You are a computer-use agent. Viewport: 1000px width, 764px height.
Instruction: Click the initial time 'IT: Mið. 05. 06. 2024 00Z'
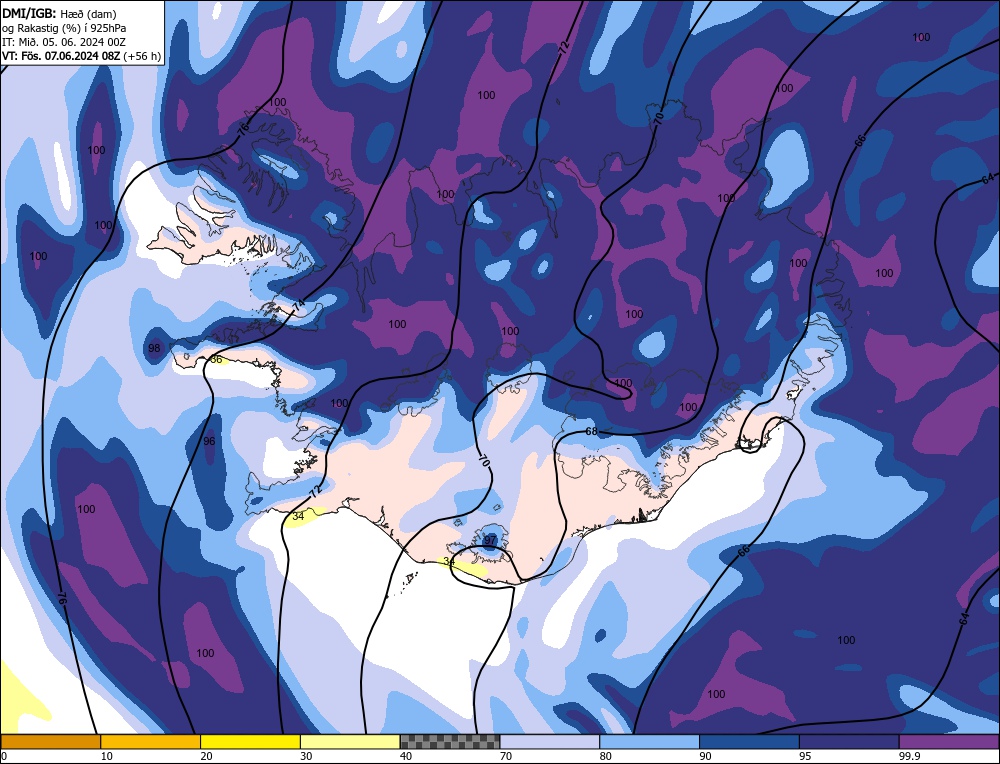pos(64,42)
